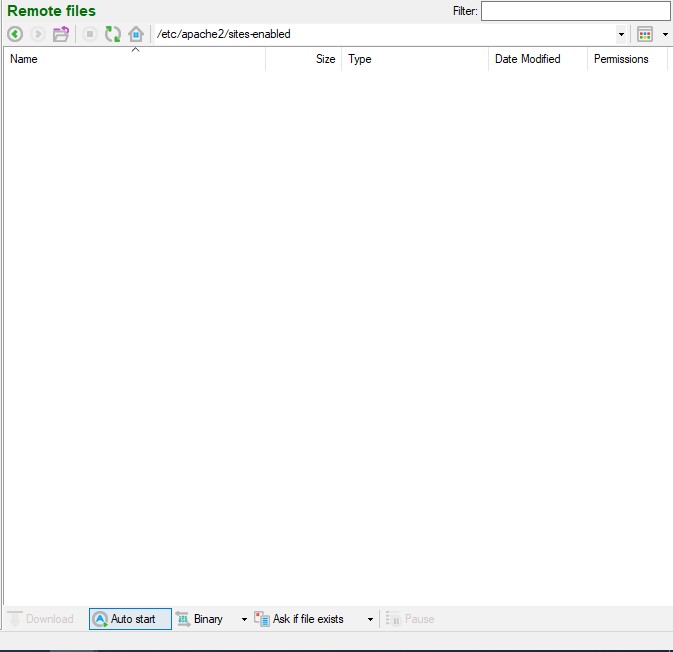The image size is (673, 652).
Task: Click the green Back navigation arrow
Action: point(15,34)
